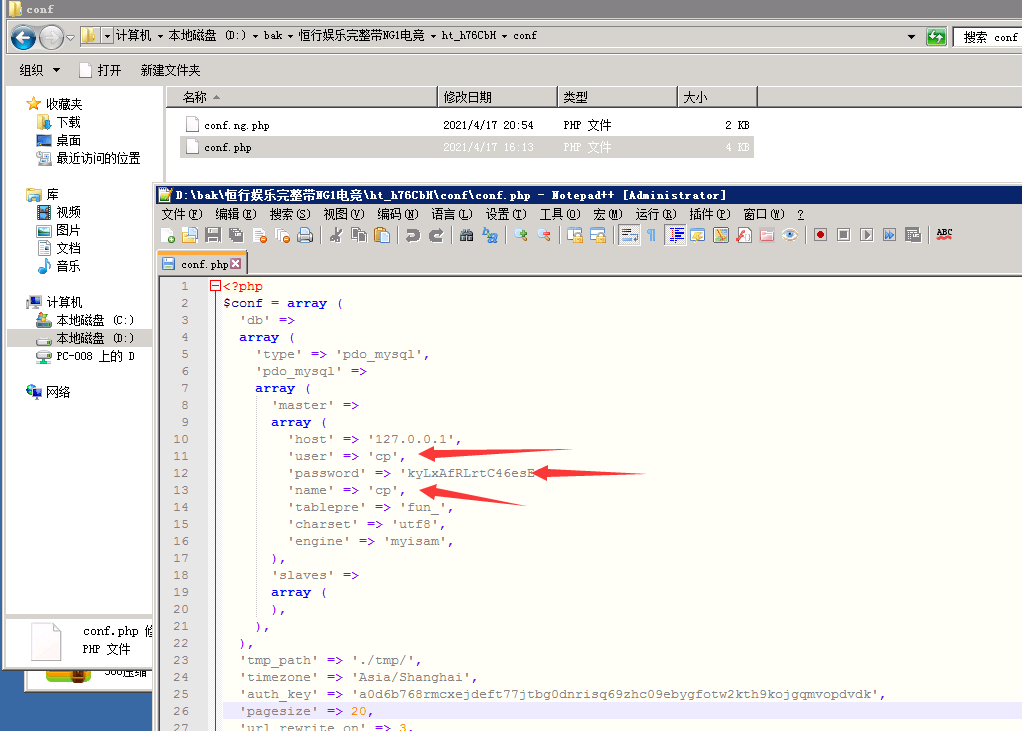Expand the 计算机 breadcrumb dropdown arrow
This screenshot has width=1022, height=731.
click(160, 36)
